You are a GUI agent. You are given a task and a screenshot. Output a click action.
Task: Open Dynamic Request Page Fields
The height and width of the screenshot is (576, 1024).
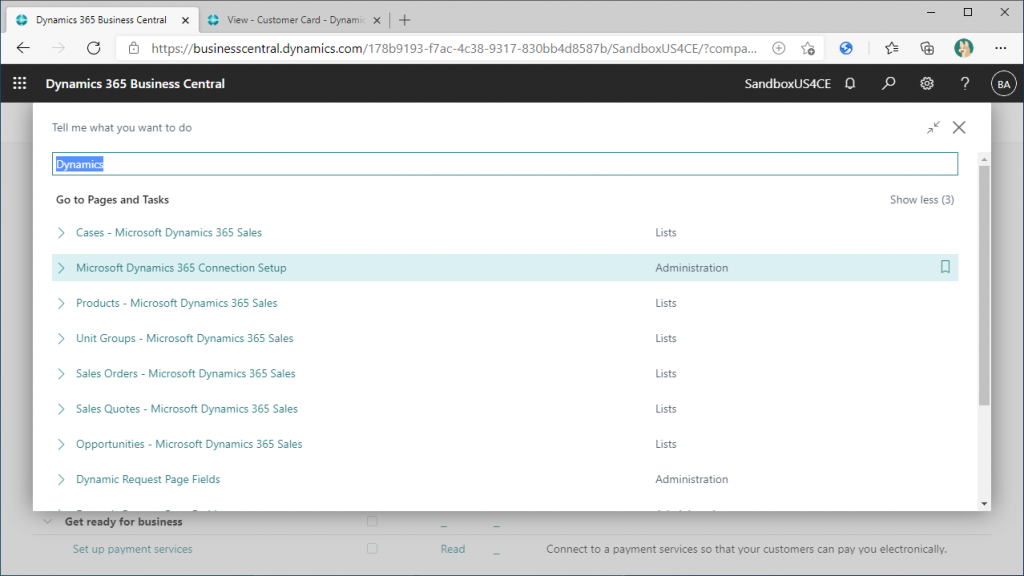(148, 479)
